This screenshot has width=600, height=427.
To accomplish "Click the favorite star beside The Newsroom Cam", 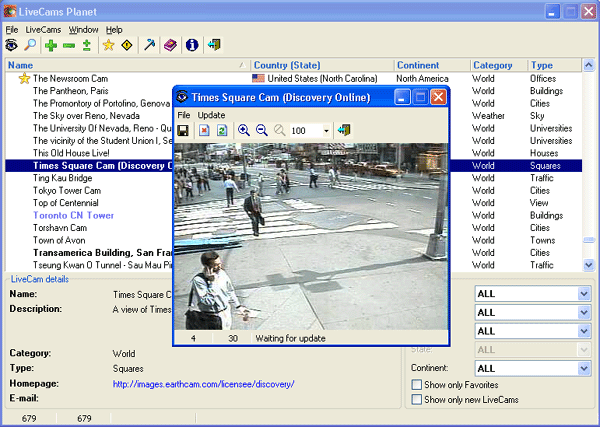I will [x=24, y=79].
